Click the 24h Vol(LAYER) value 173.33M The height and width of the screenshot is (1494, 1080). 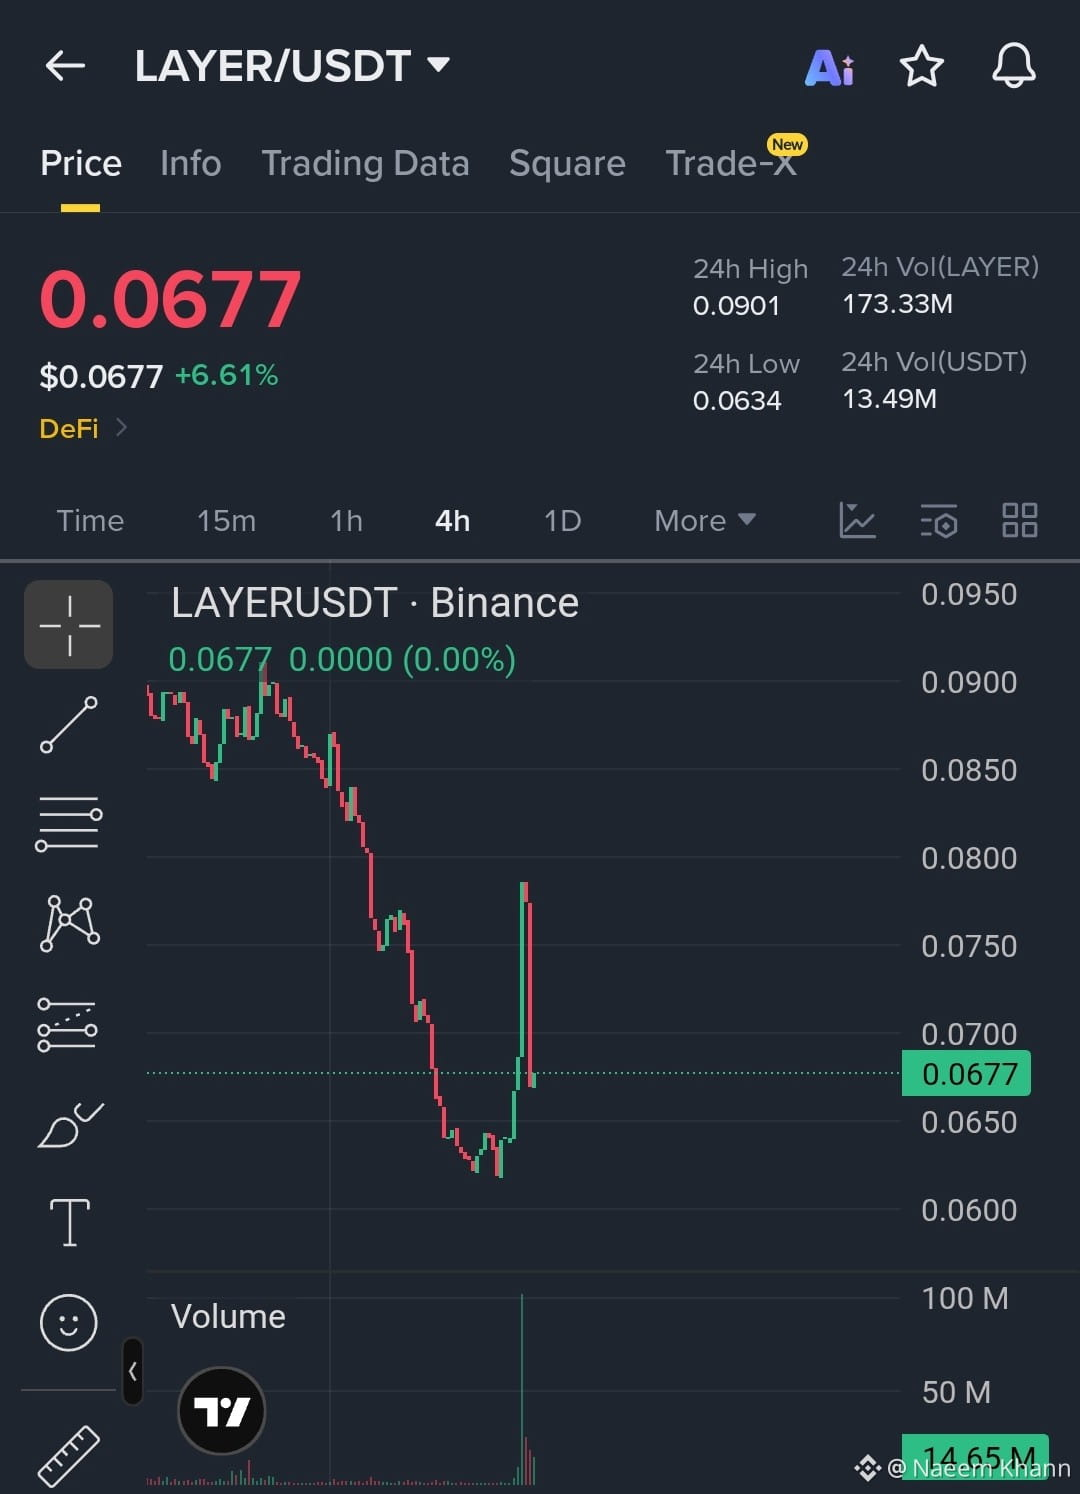[897, 303]
